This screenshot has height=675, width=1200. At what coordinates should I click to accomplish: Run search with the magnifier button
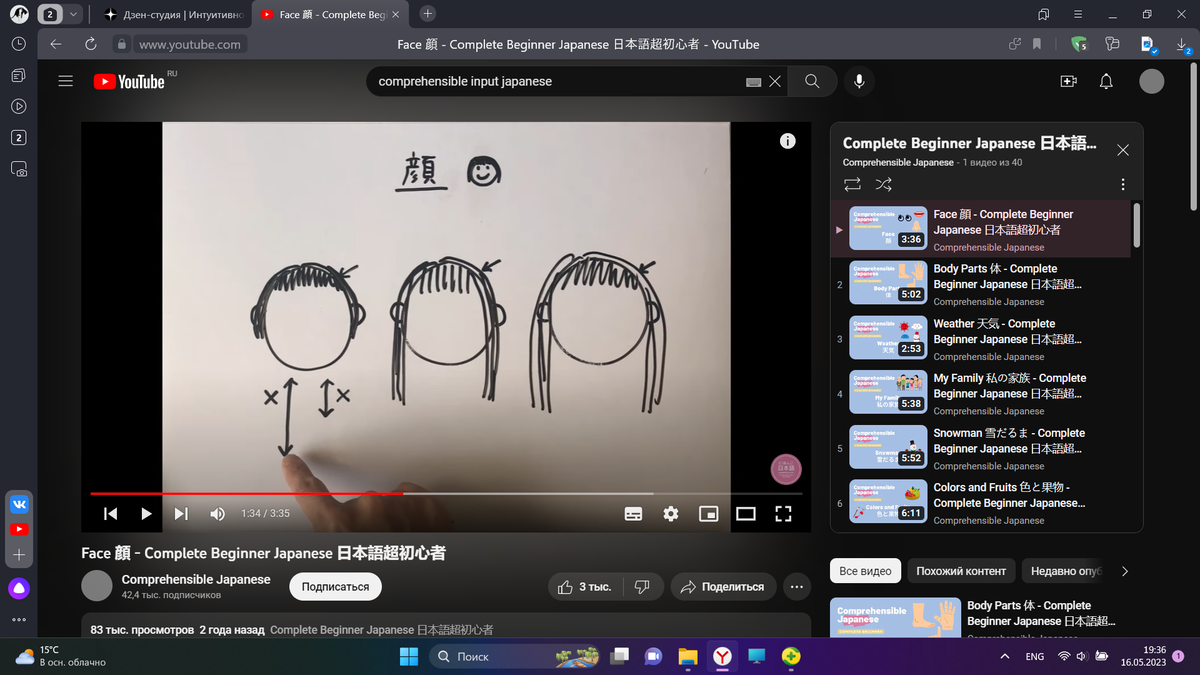pos(812,82)
